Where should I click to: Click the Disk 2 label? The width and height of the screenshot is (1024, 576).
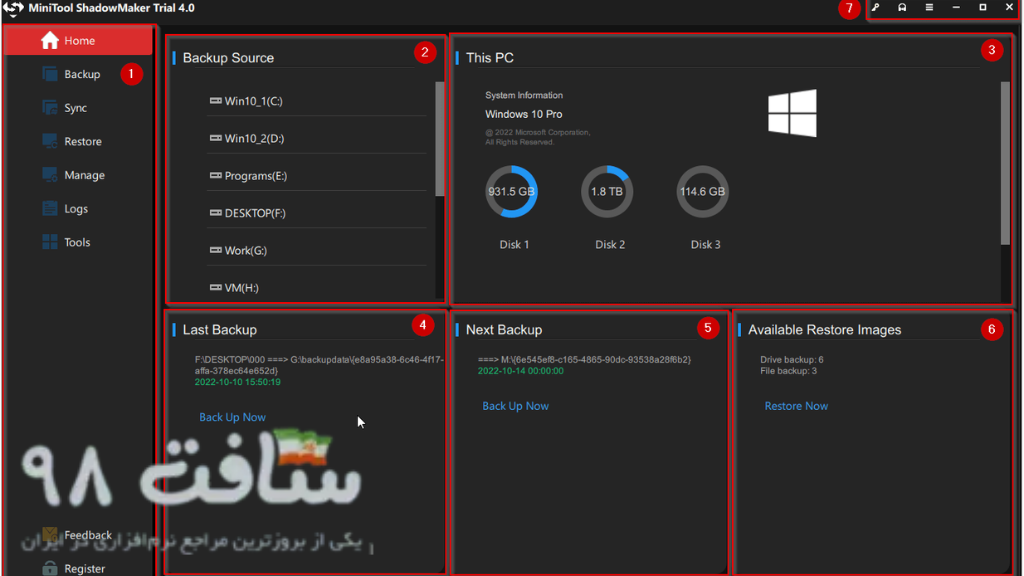pyautogui.click(x=610, y=245)
